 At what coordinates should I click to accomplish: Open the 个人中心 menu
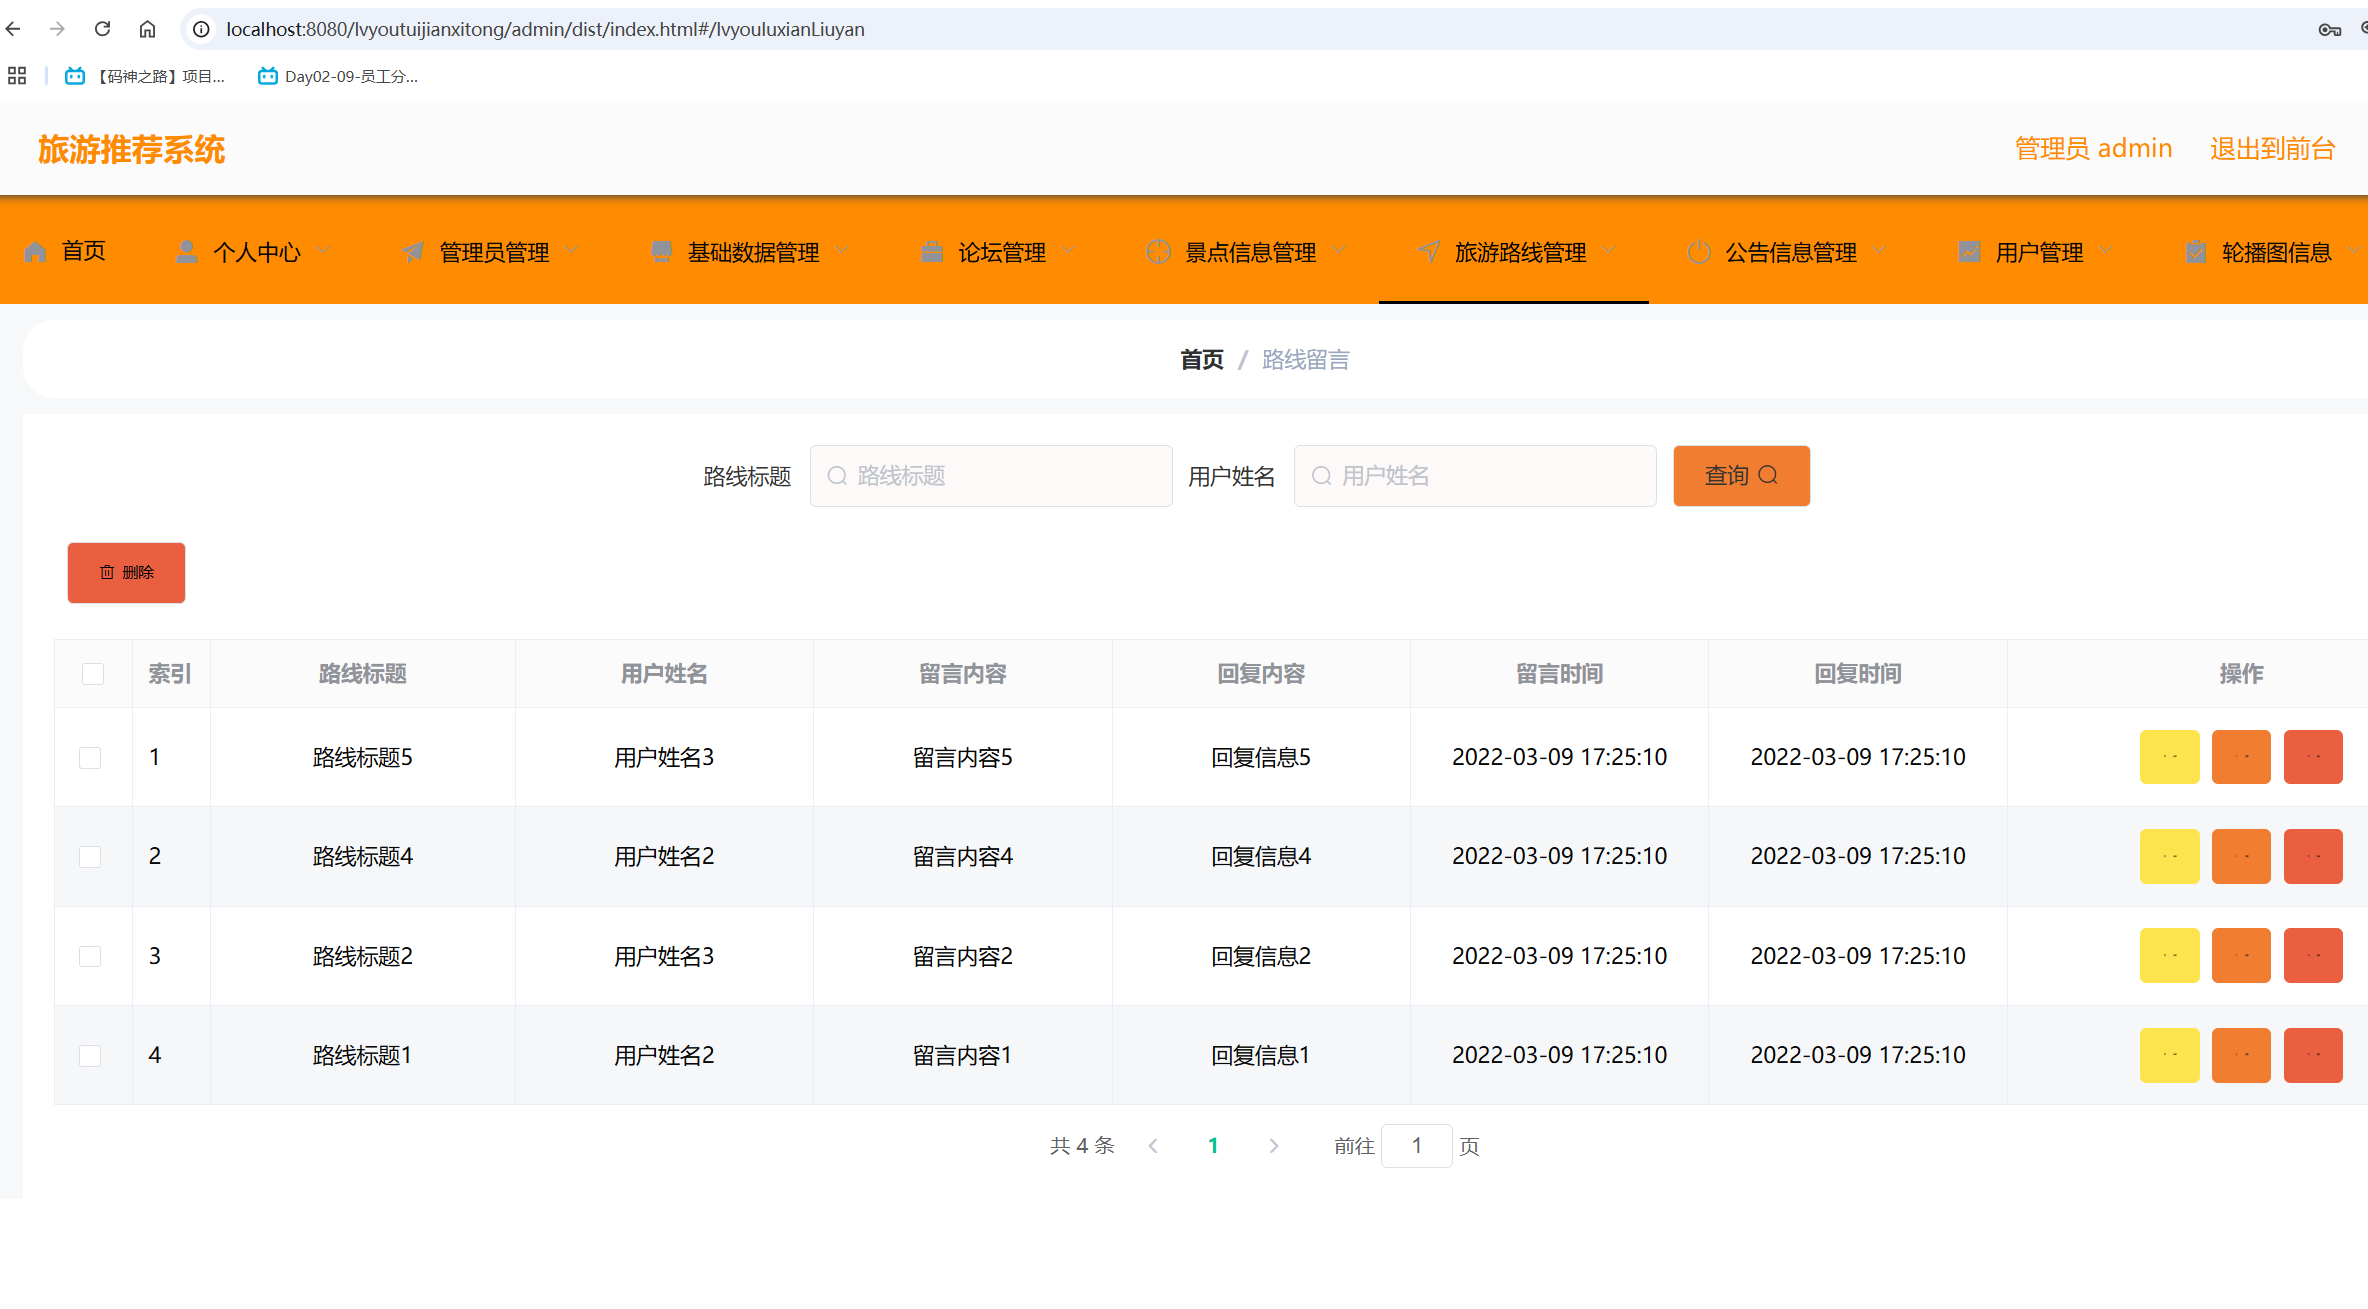[x=252, y=251]
